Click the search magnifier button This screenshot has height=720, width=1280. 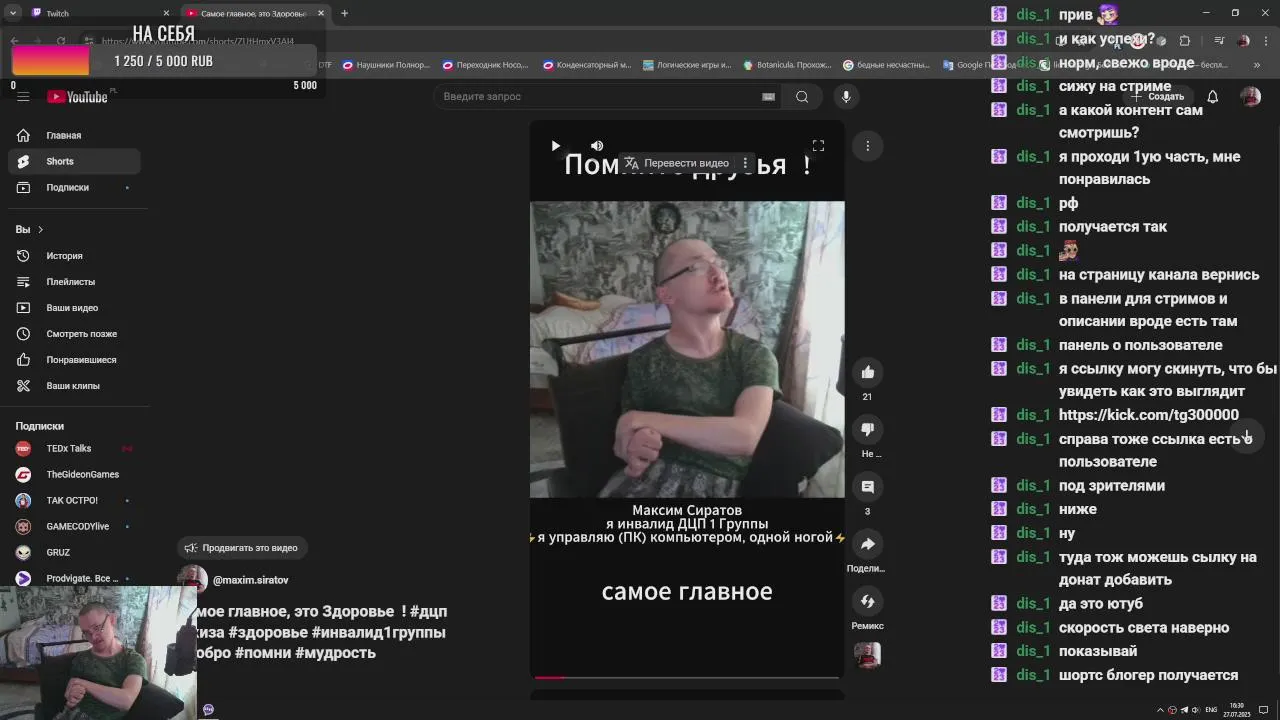(x=802, y=97)
